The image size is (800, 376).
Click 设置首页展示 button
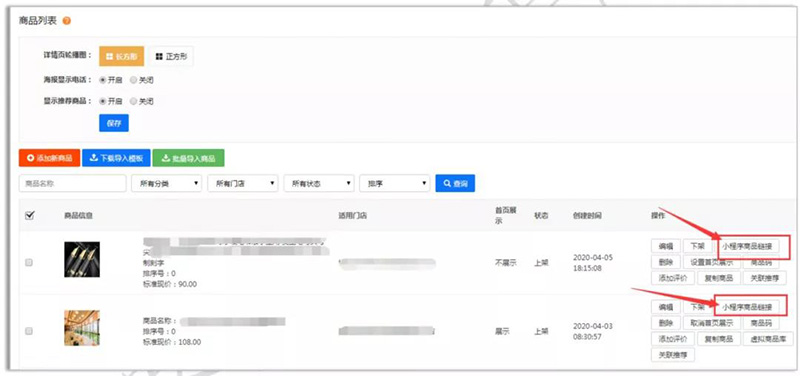pyautogui.click(x=712, y=262)
